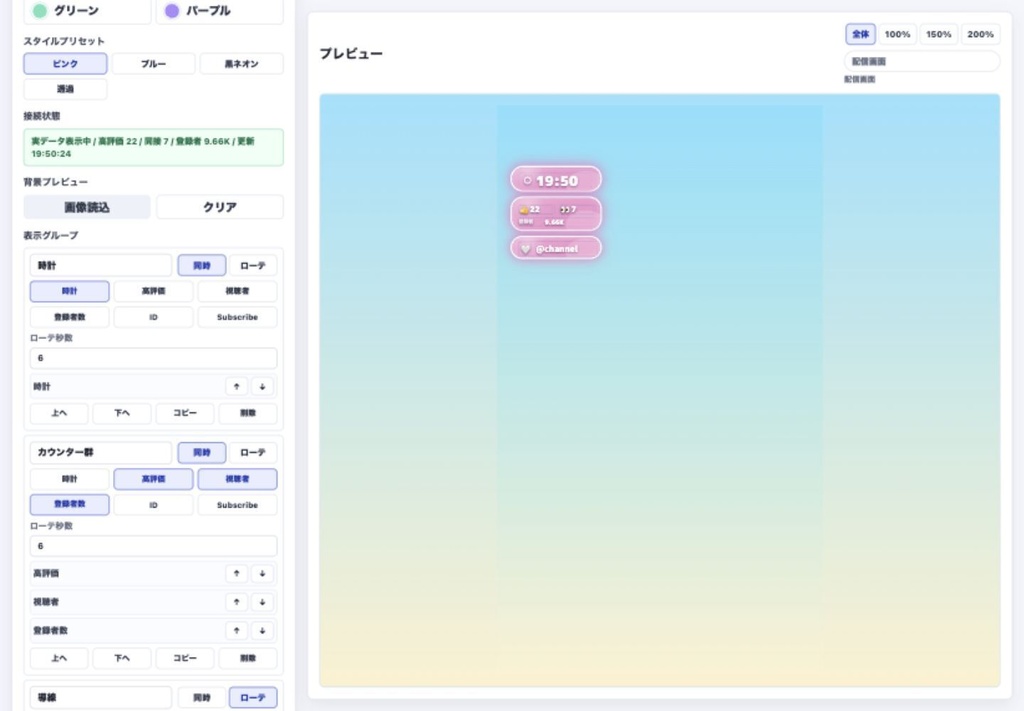Toggle ID chip in the カウンター群 group
The width and height of the screenshot is (1024, 711).
tap(153, 505)
